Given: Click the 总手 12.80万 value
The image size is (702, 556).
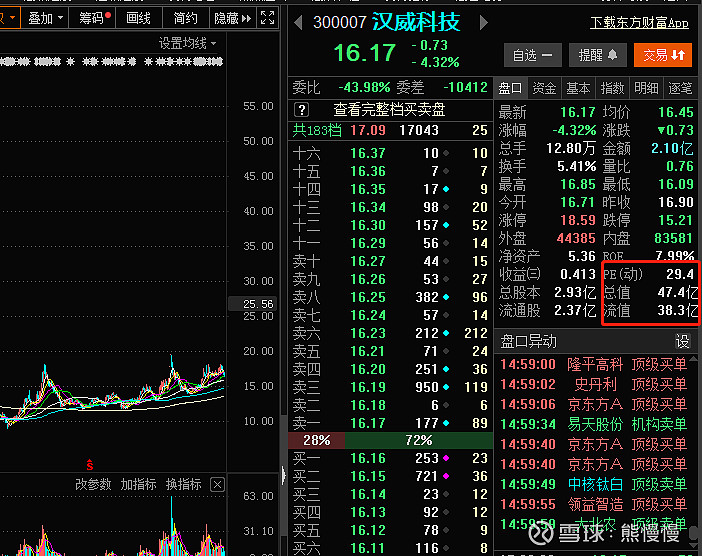Looking at the screenshot, I should 571,148.
